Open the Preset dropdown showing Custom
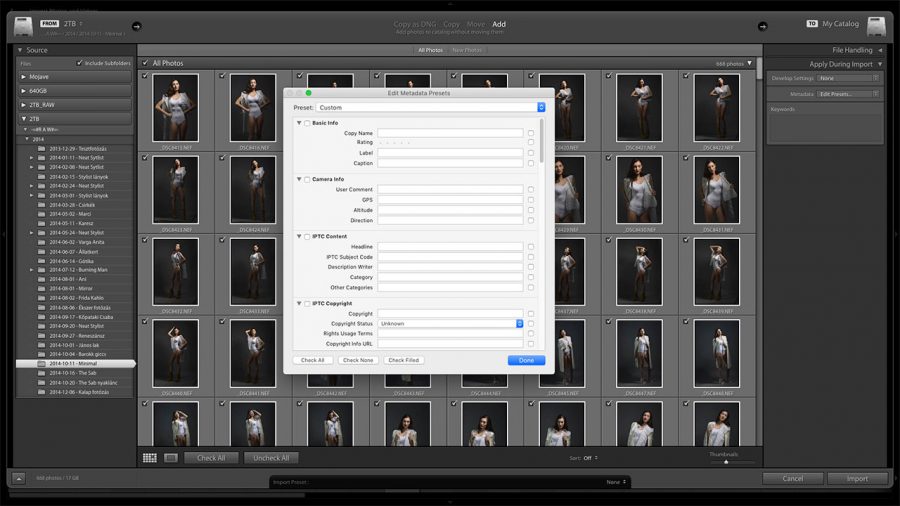The height and width of the screenshot is (506, 900). [431, 107]
